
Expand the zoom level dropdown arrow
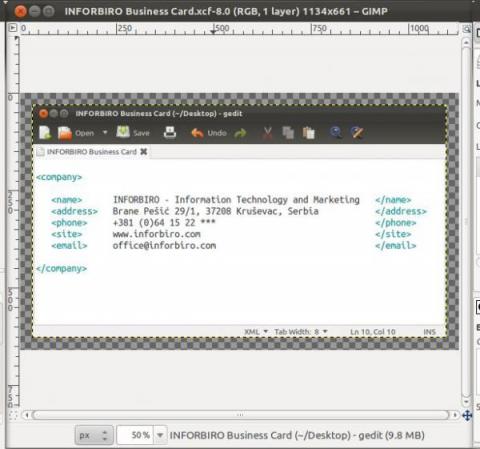tap(160, 435)
